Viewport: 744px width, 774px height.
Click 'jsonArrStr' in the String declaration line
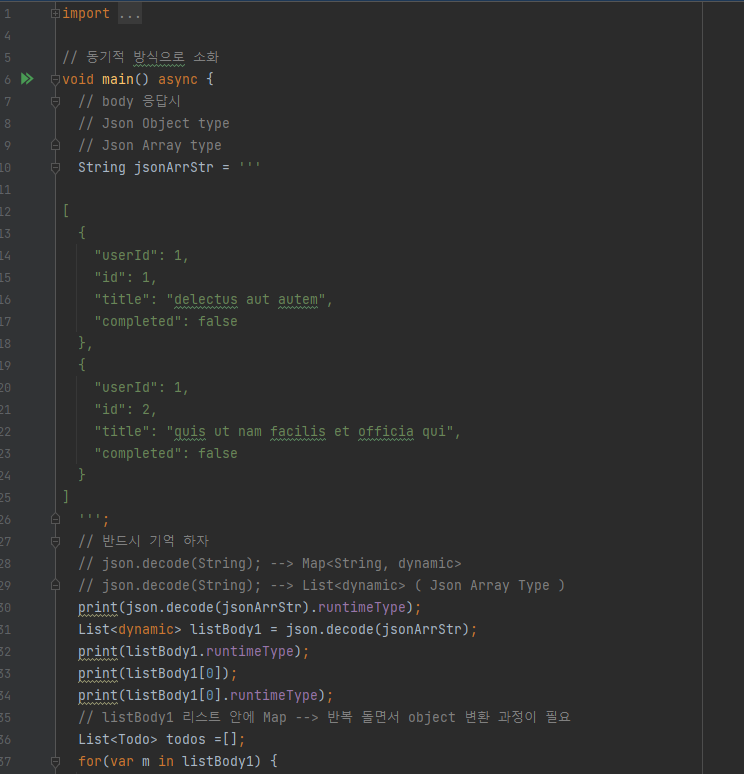pos(174,167)
